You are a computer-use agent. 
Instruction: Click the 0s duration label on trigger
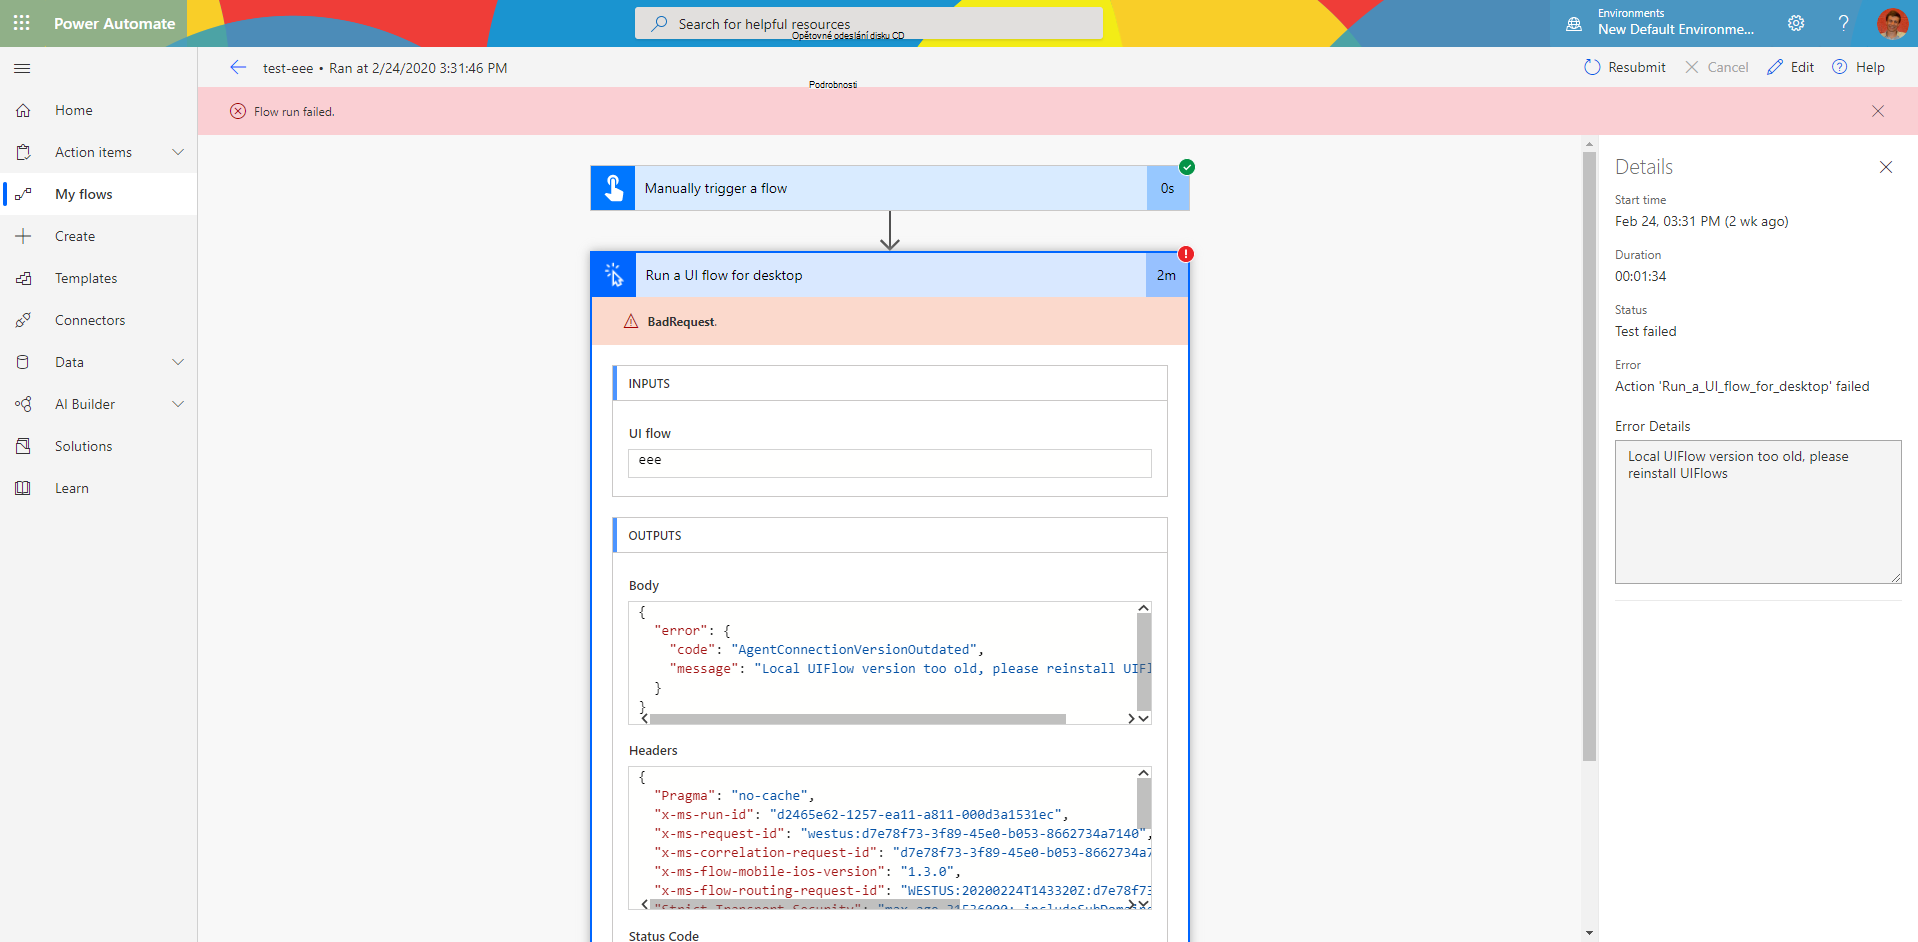point(1168,188)
